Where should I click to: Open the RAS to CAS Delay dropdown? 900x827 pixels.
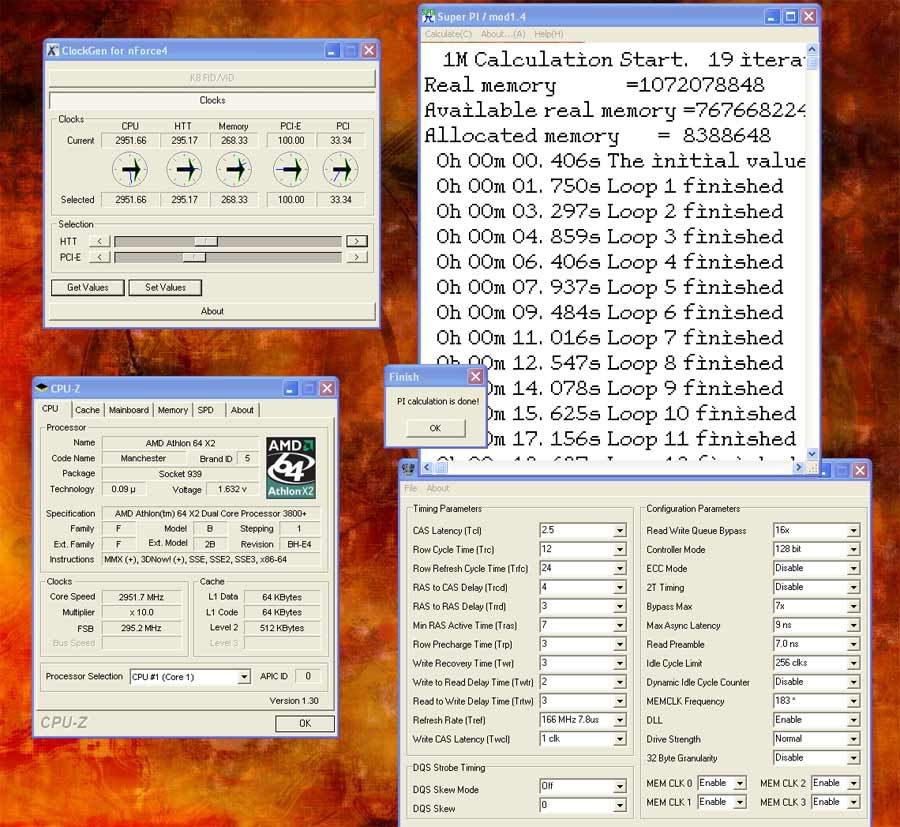(620, 588)
